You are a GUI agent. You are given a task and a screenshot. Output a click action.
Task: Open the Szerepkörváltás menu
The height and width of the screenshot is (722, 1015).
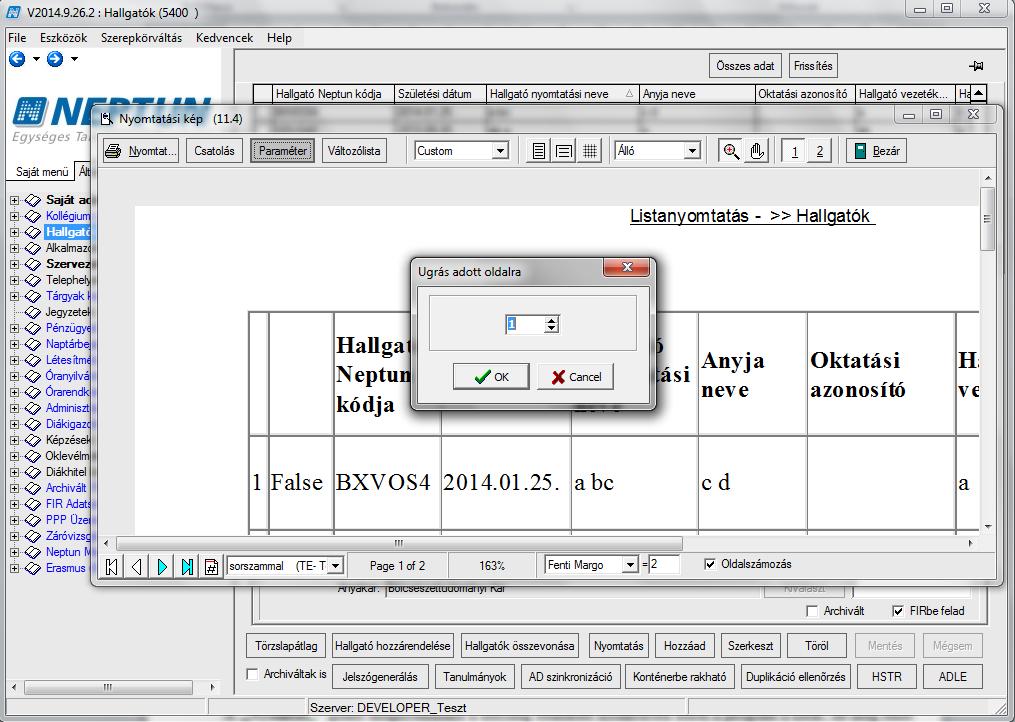click(x=141, y=38)
